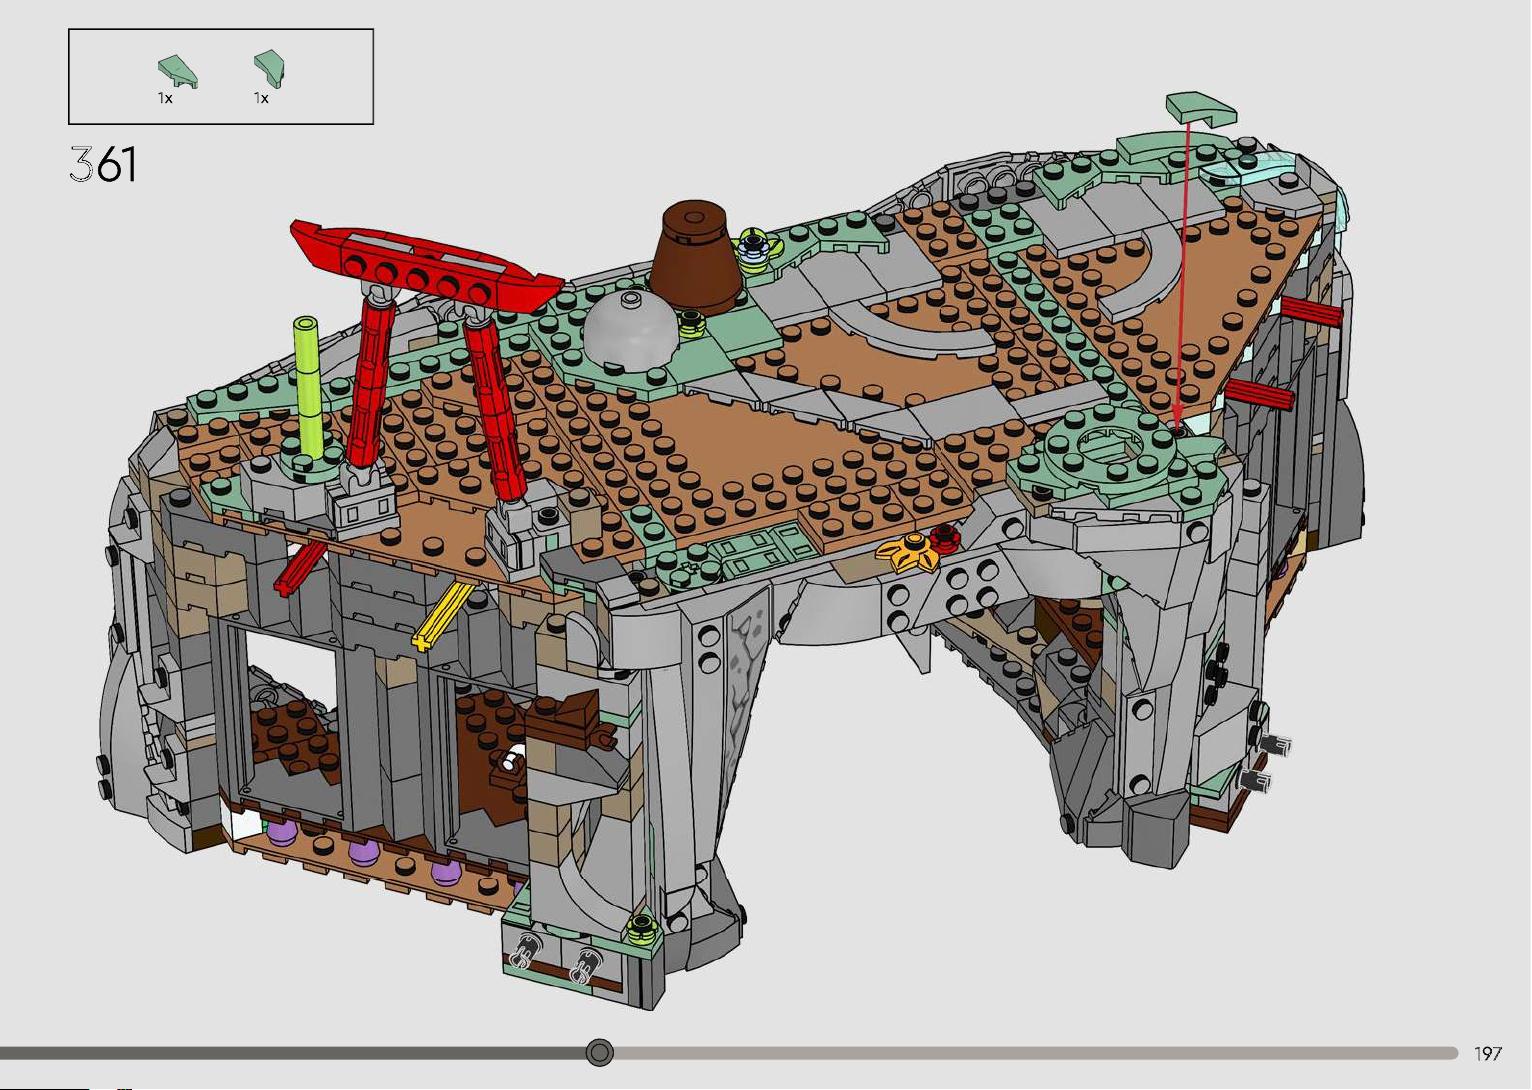Viewport: 1532px width, 1090px height.
Task: Click the filled part of the progress bar
Action: (x=293, y=1053)
